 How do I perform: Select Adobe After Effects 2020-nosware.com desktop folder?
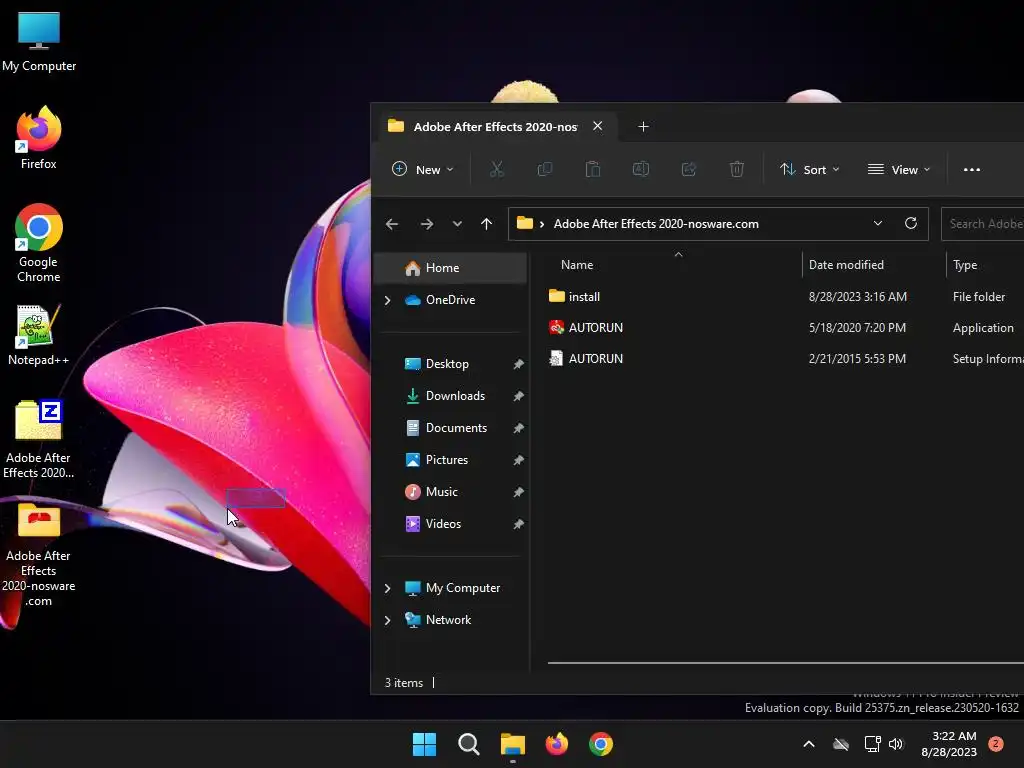(39, 554)
